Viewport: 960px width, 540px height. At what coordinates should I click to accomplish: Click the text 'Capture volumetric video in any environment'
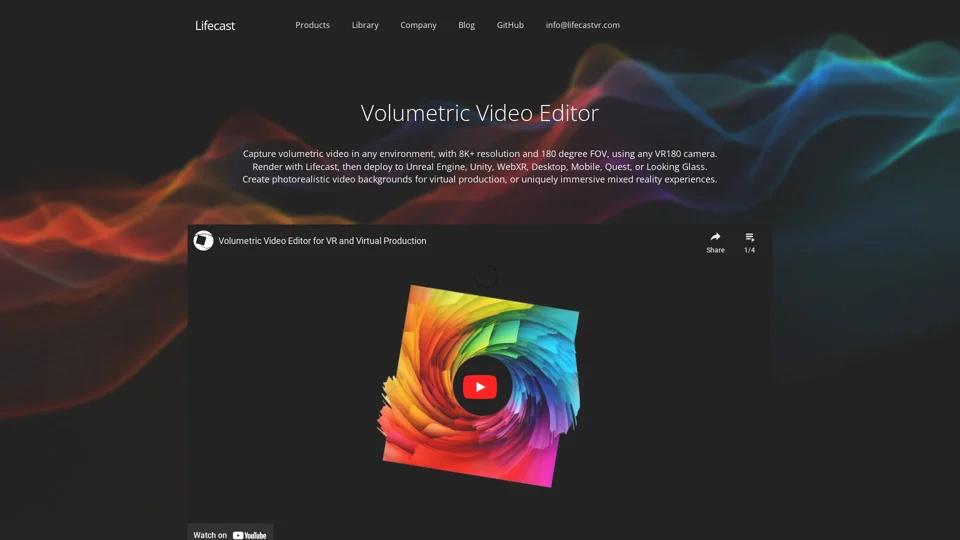339,154
